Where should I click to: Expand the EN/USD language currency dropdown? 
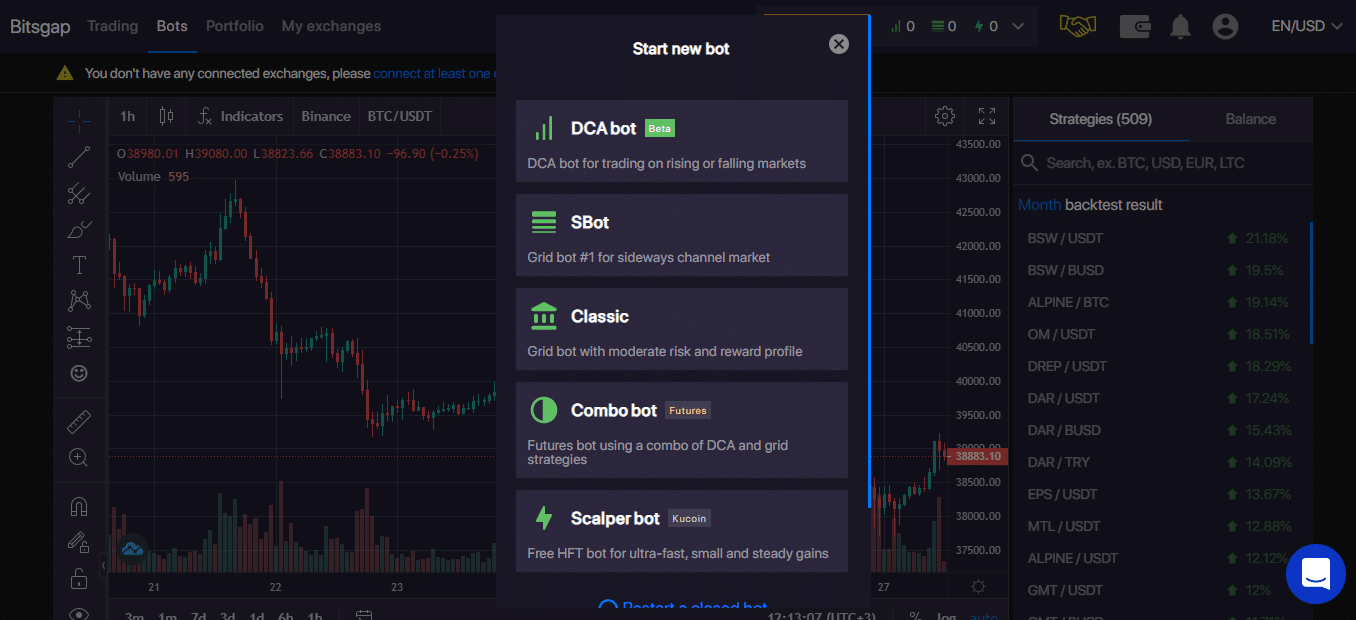click(1306, 26)
